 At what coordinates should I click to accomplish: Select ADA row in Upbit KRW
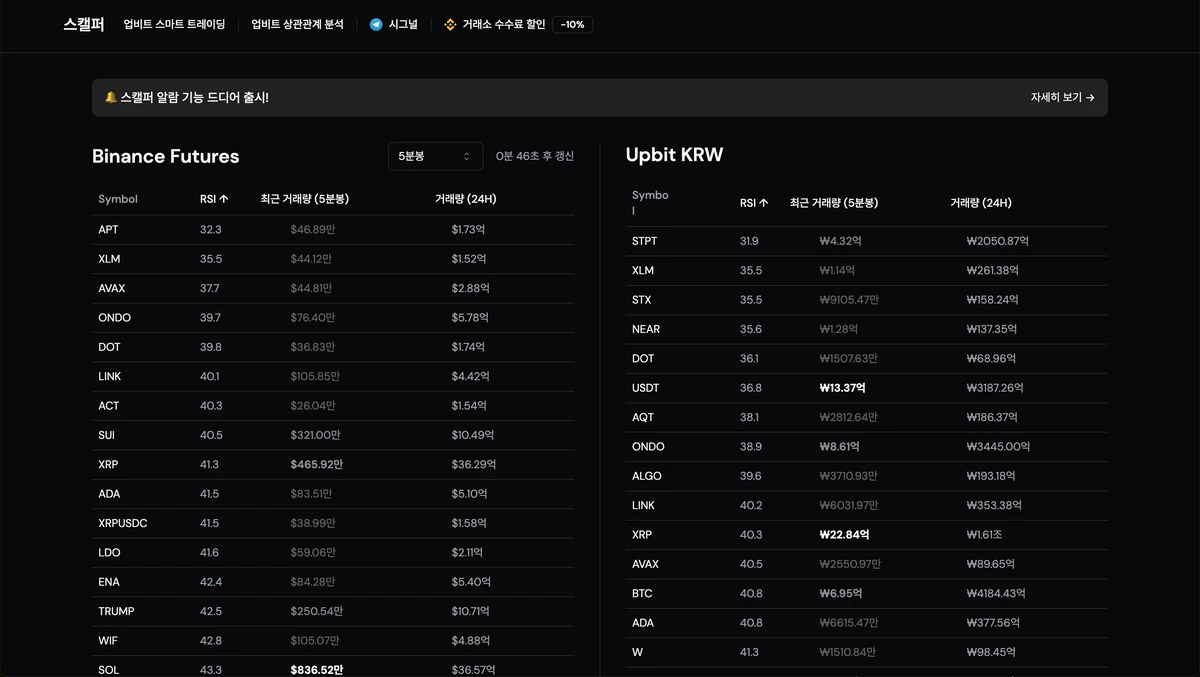[x=867, y=622]
